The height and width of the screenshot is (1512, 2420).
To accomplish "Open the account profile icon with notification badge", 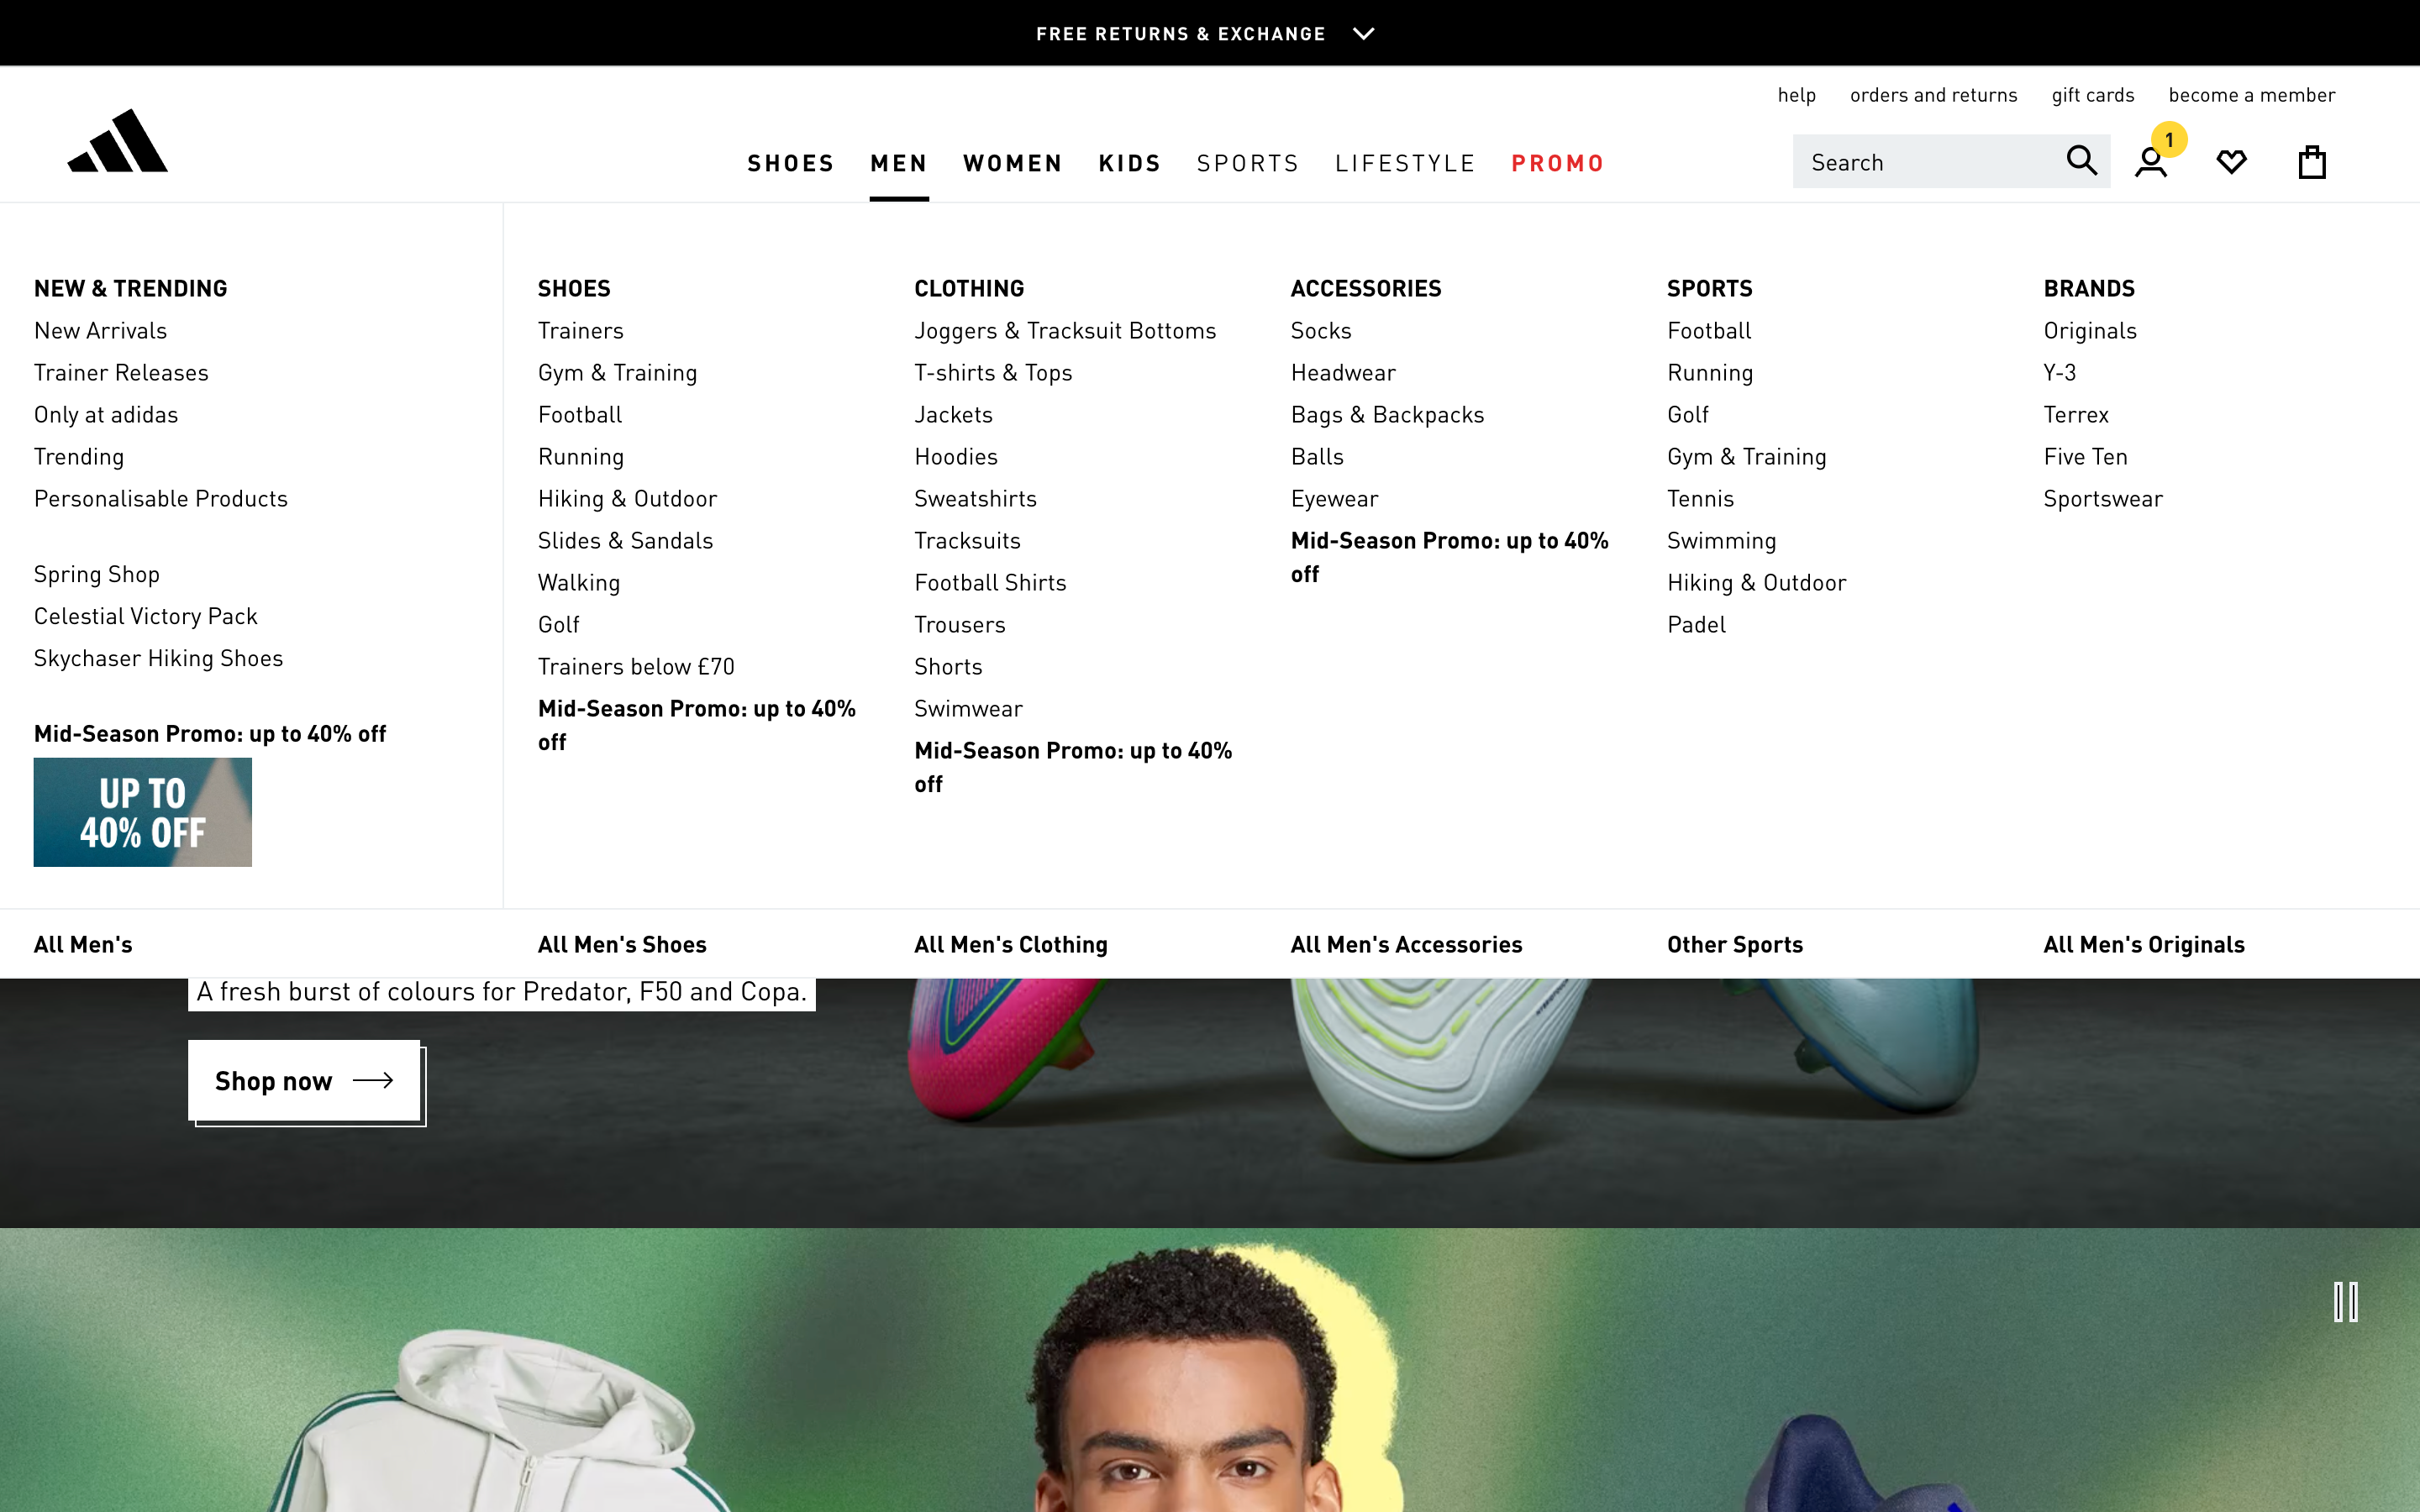I will click(x=2151, y=162).
